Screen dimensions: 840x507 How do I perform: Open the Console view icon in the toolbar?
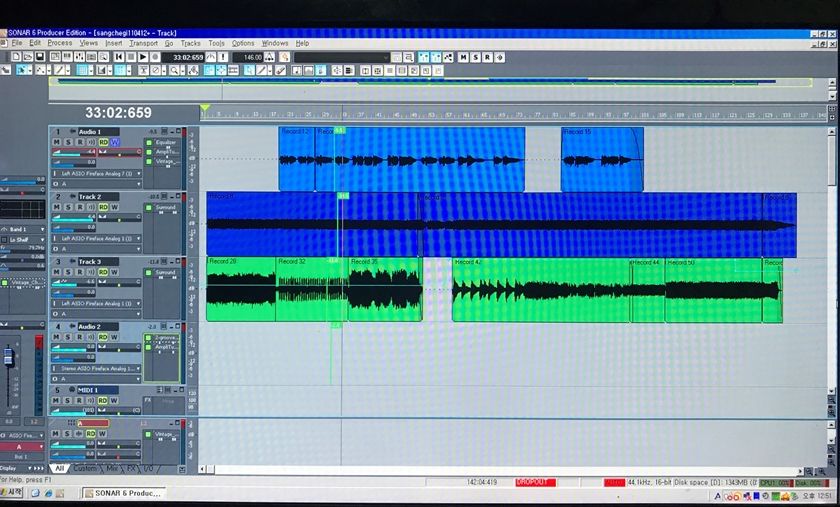click(x=79, y=57)
